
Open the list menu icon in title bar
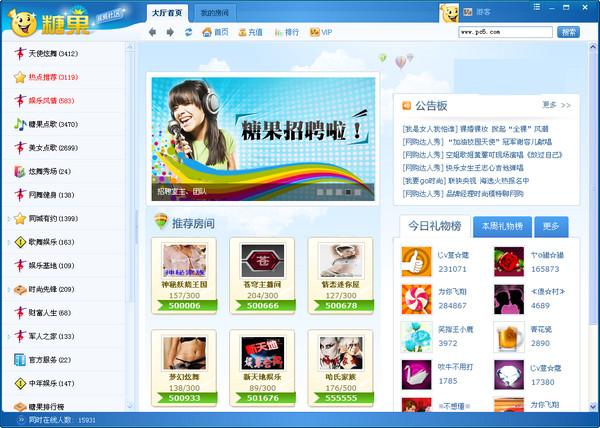(537, 7)
